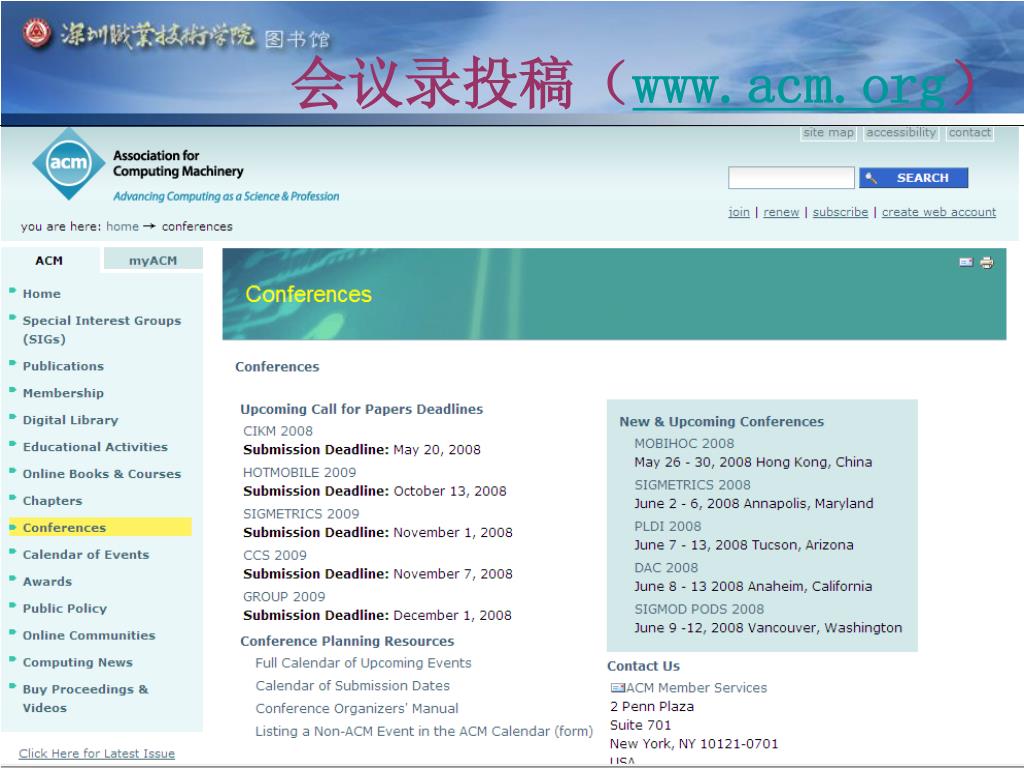The width and height of the screenshot is (1024, 768).
Task: Open the www.acm.org link in banner
Action: [x=788, y=87]
